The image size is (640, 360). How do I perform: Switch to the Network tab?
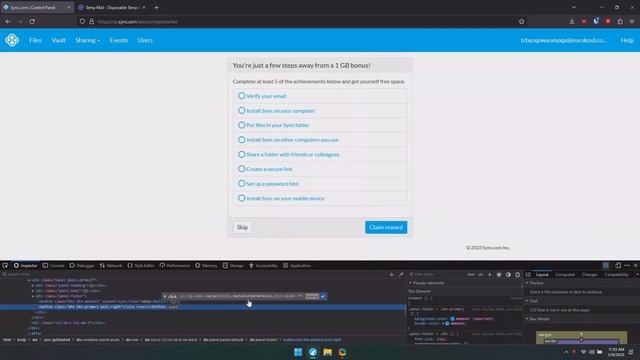coord(111,265)
